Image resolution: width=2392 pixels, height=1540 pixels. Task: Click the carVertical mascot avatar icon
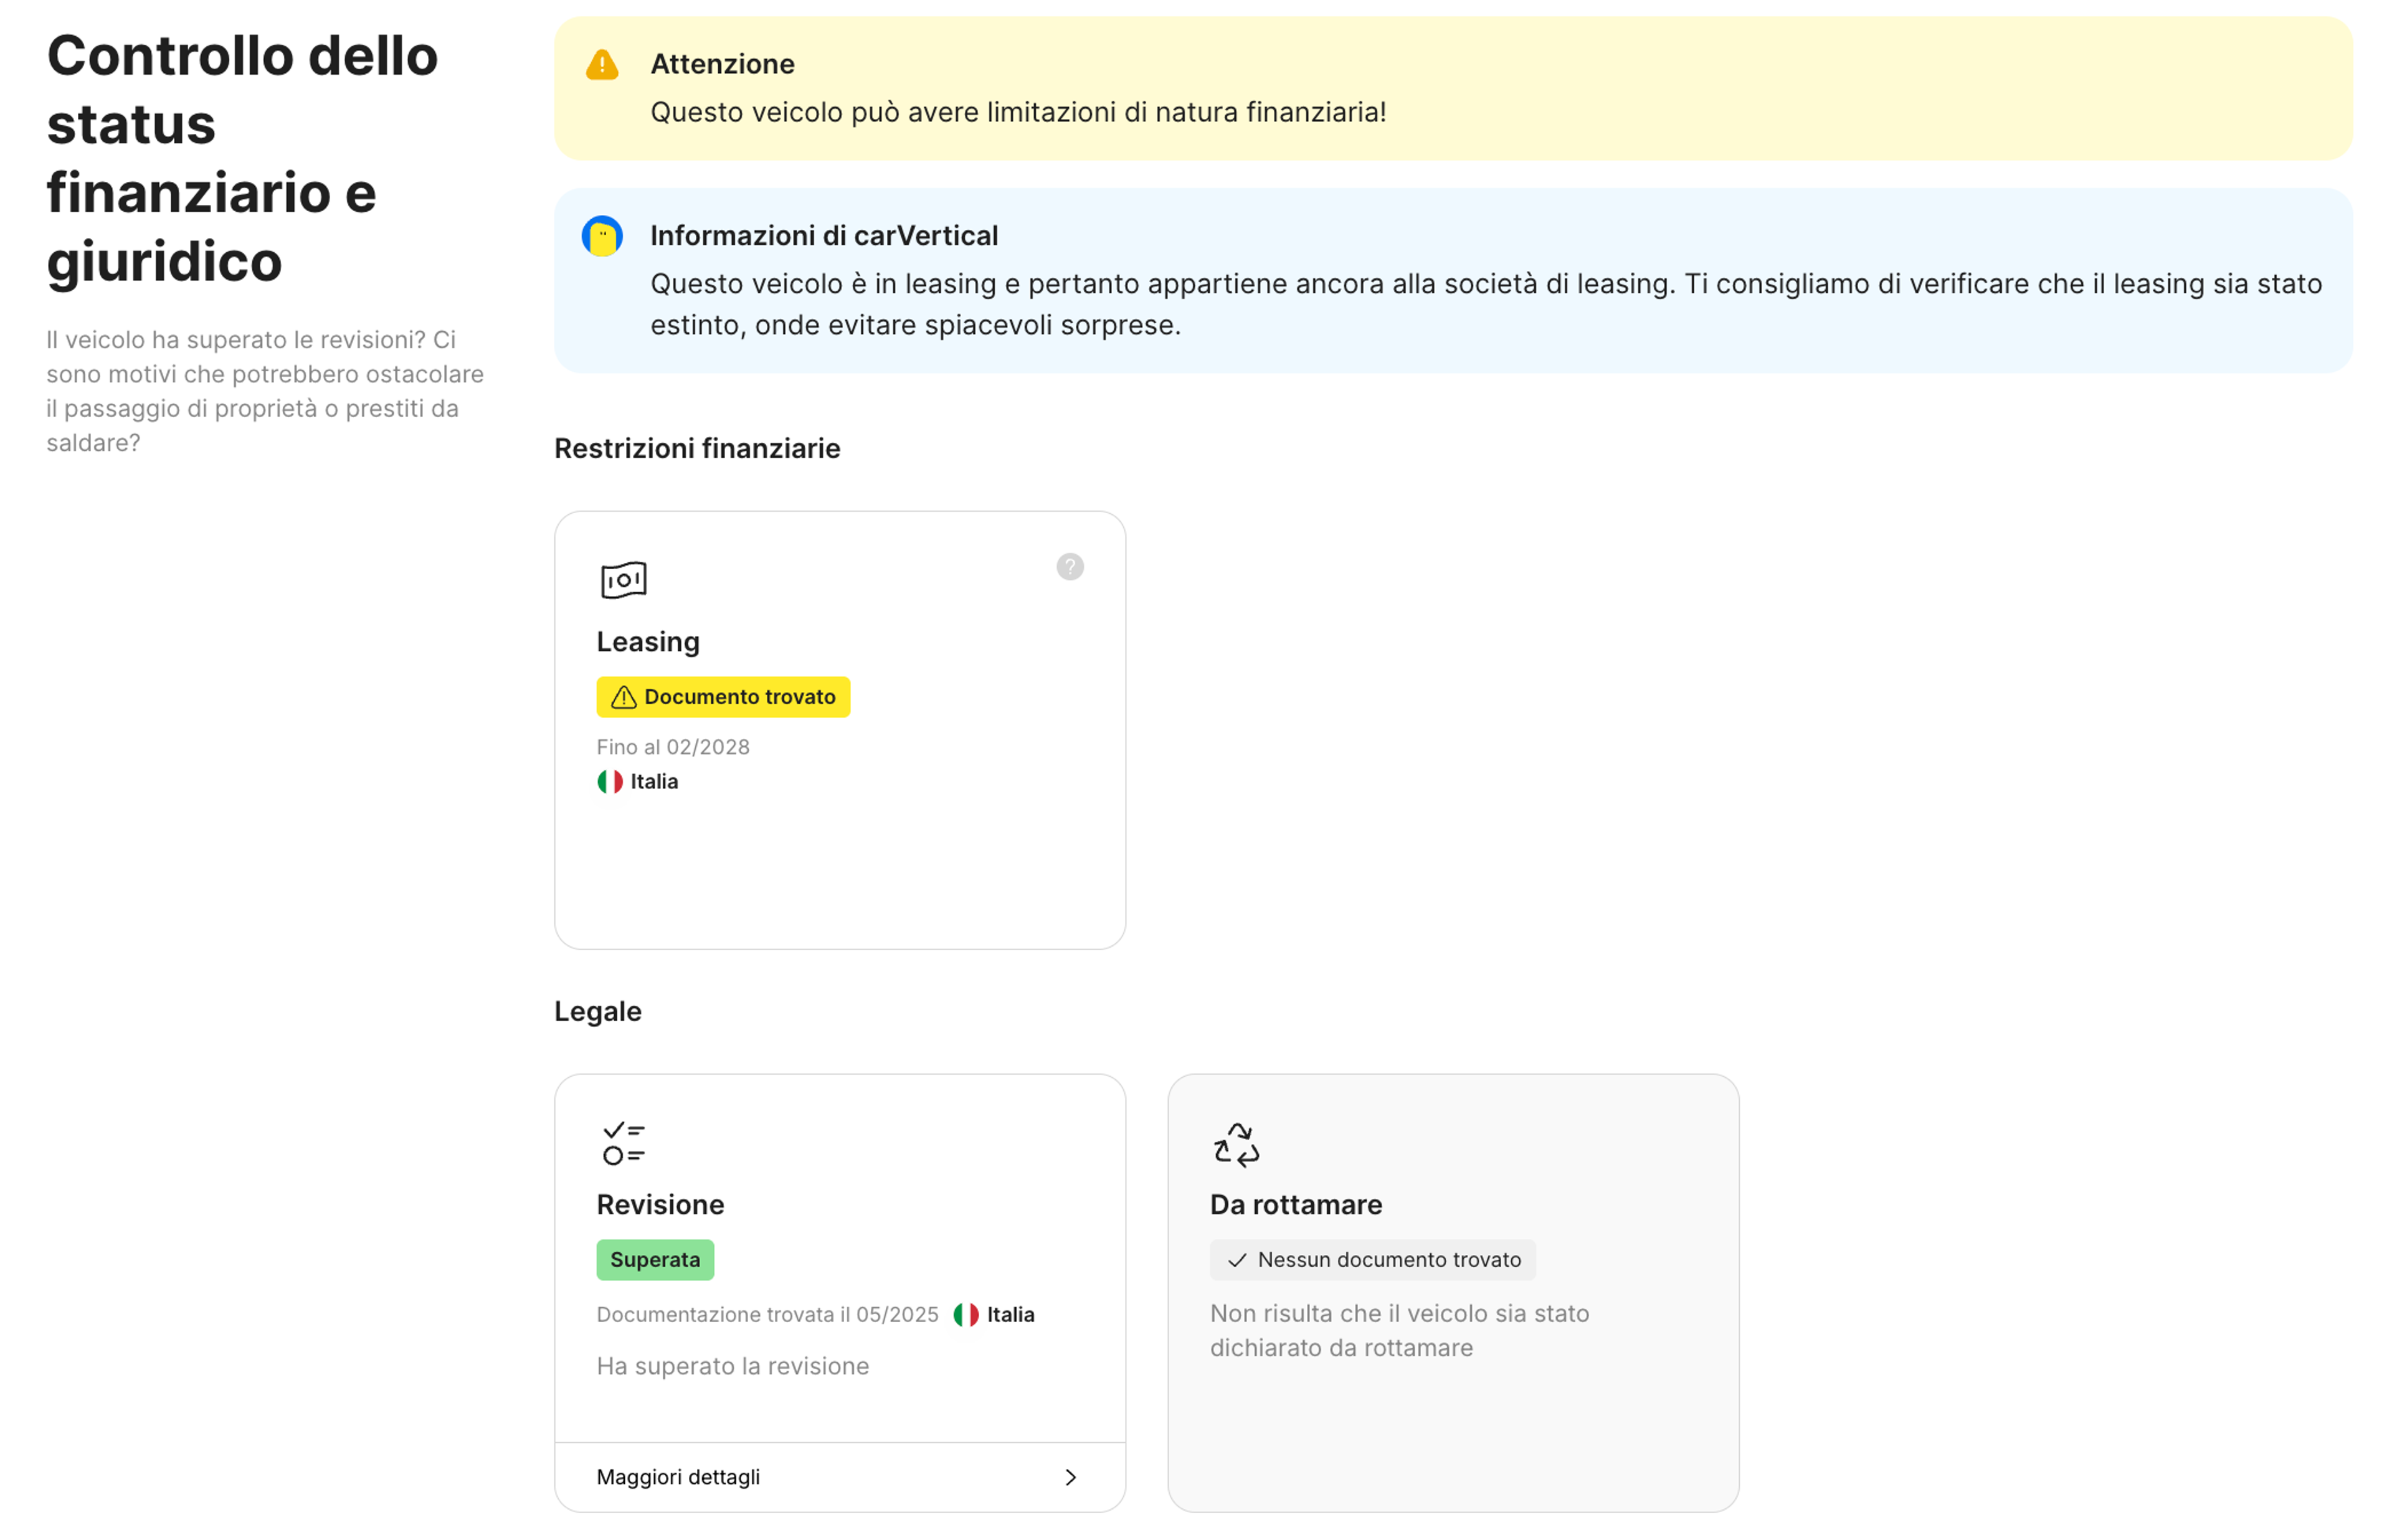coord(602,237)
